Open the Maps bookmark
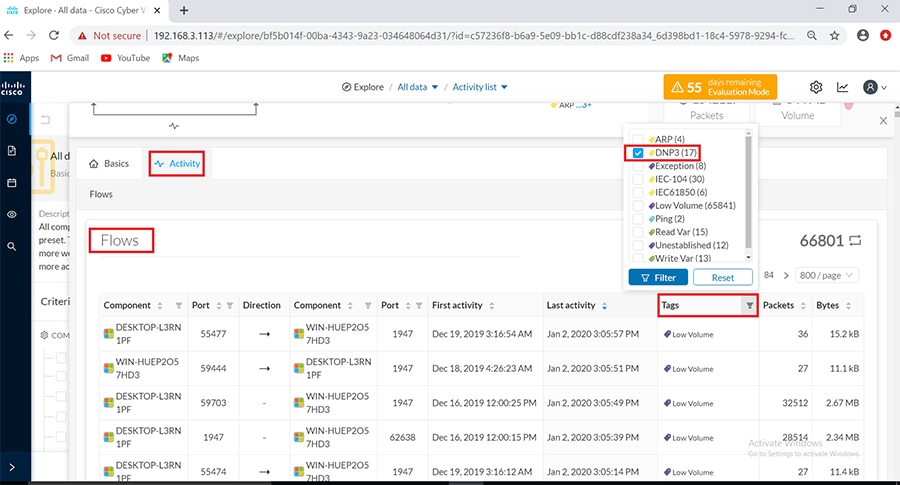Screen dimensions: 900x485 181,58
